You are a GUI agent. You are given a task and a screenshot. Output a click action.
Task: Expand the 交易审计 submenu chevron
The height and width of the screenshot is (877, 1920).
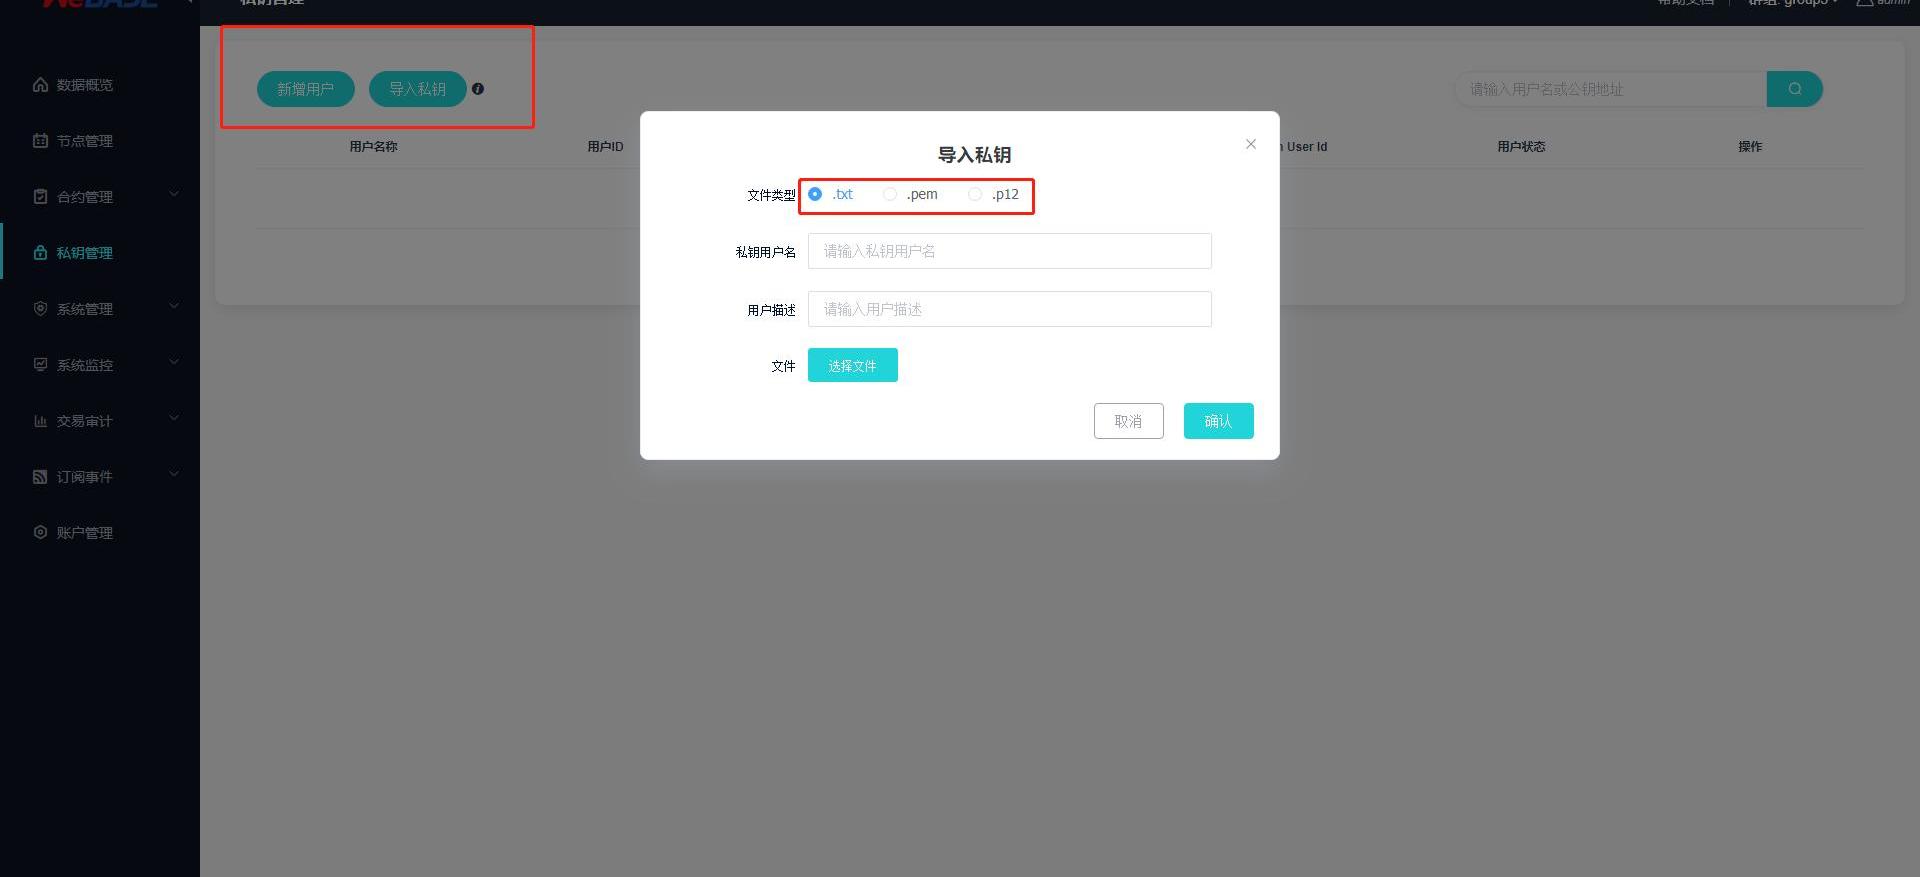[x=174, y=418]
